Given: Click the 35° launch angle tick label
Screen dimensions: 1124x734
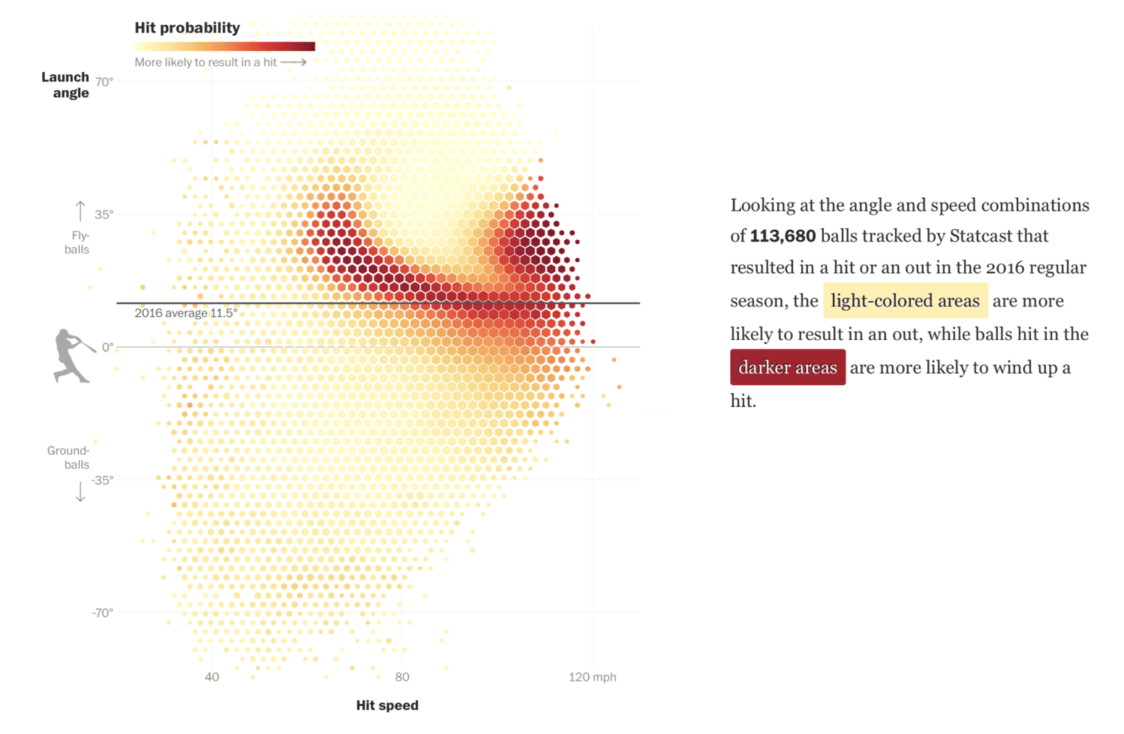Looking at the screenshot, I should pos(104,214).
